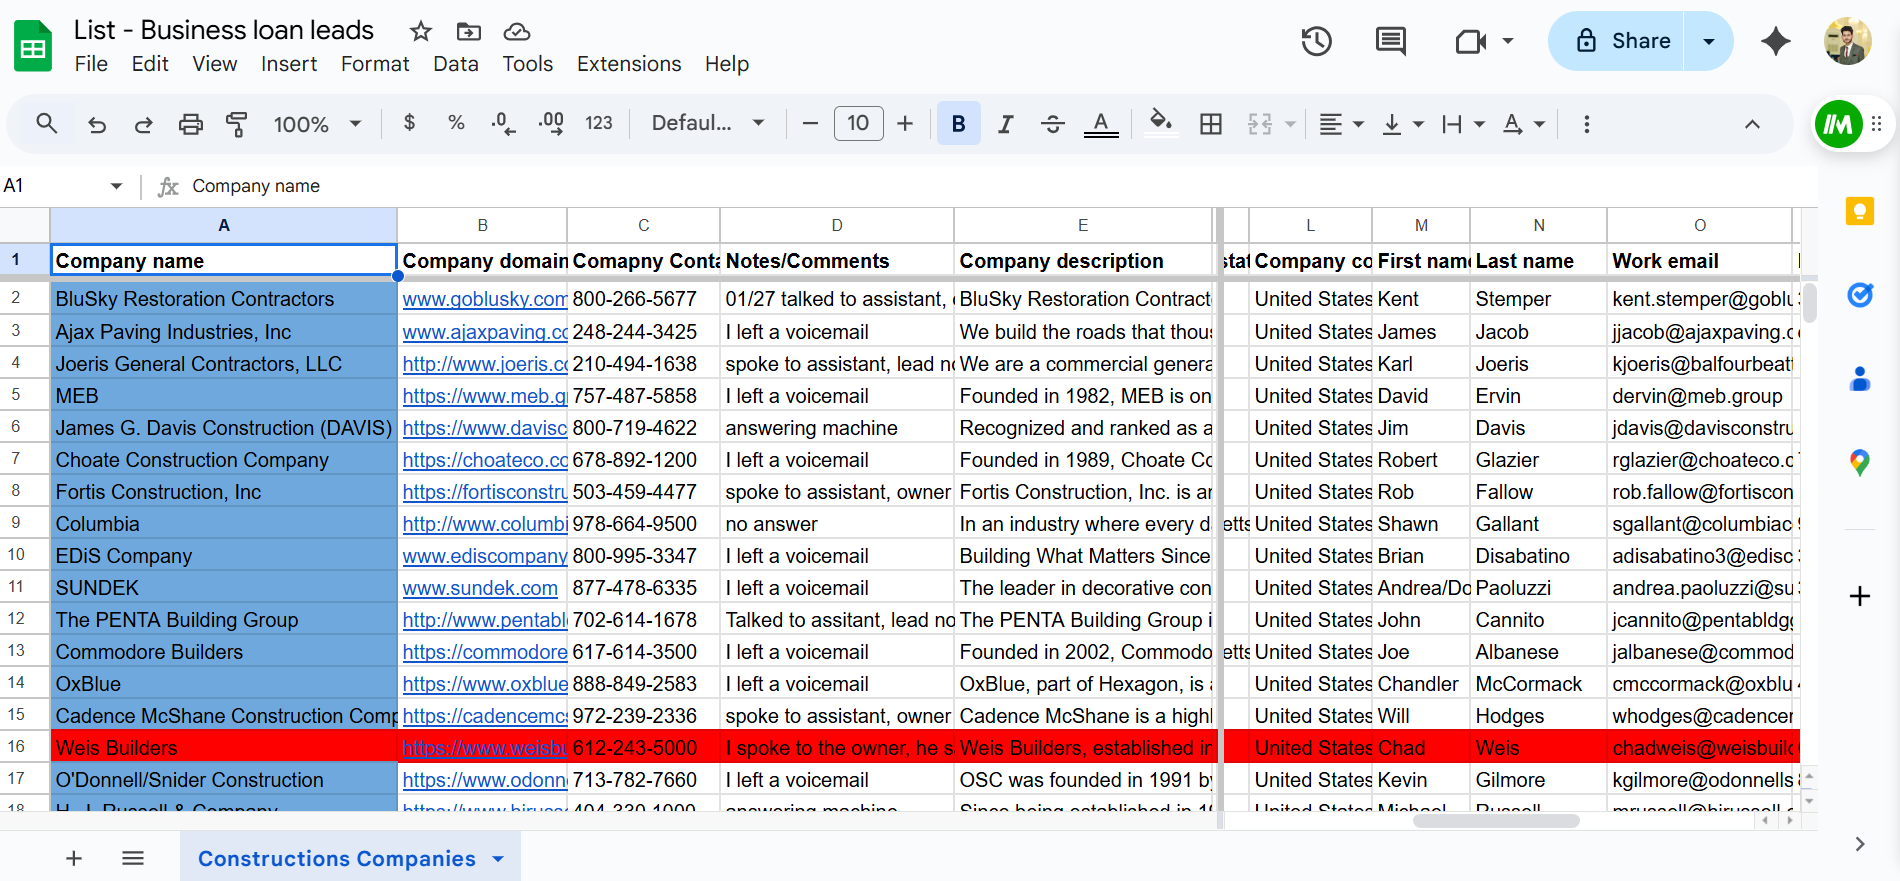
Task: Toggle italic formatting
Action: [1005, 124]
